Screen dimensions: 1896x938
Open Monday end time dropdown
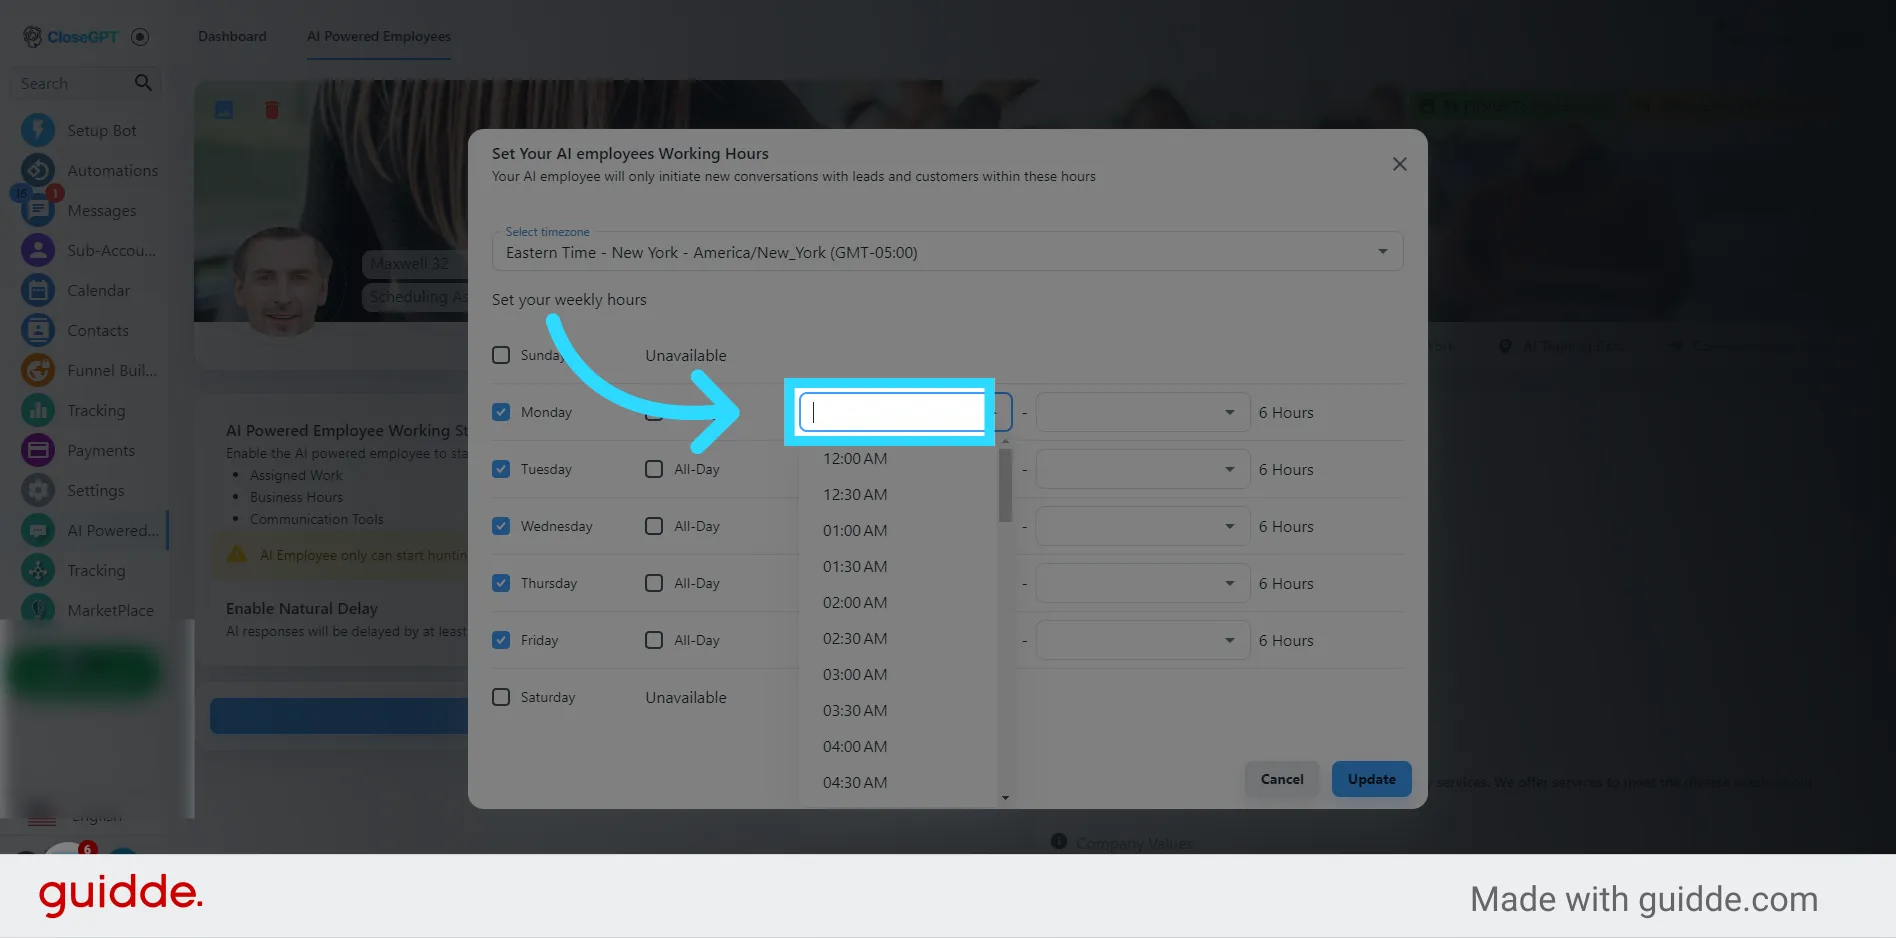click(1142, 412)
